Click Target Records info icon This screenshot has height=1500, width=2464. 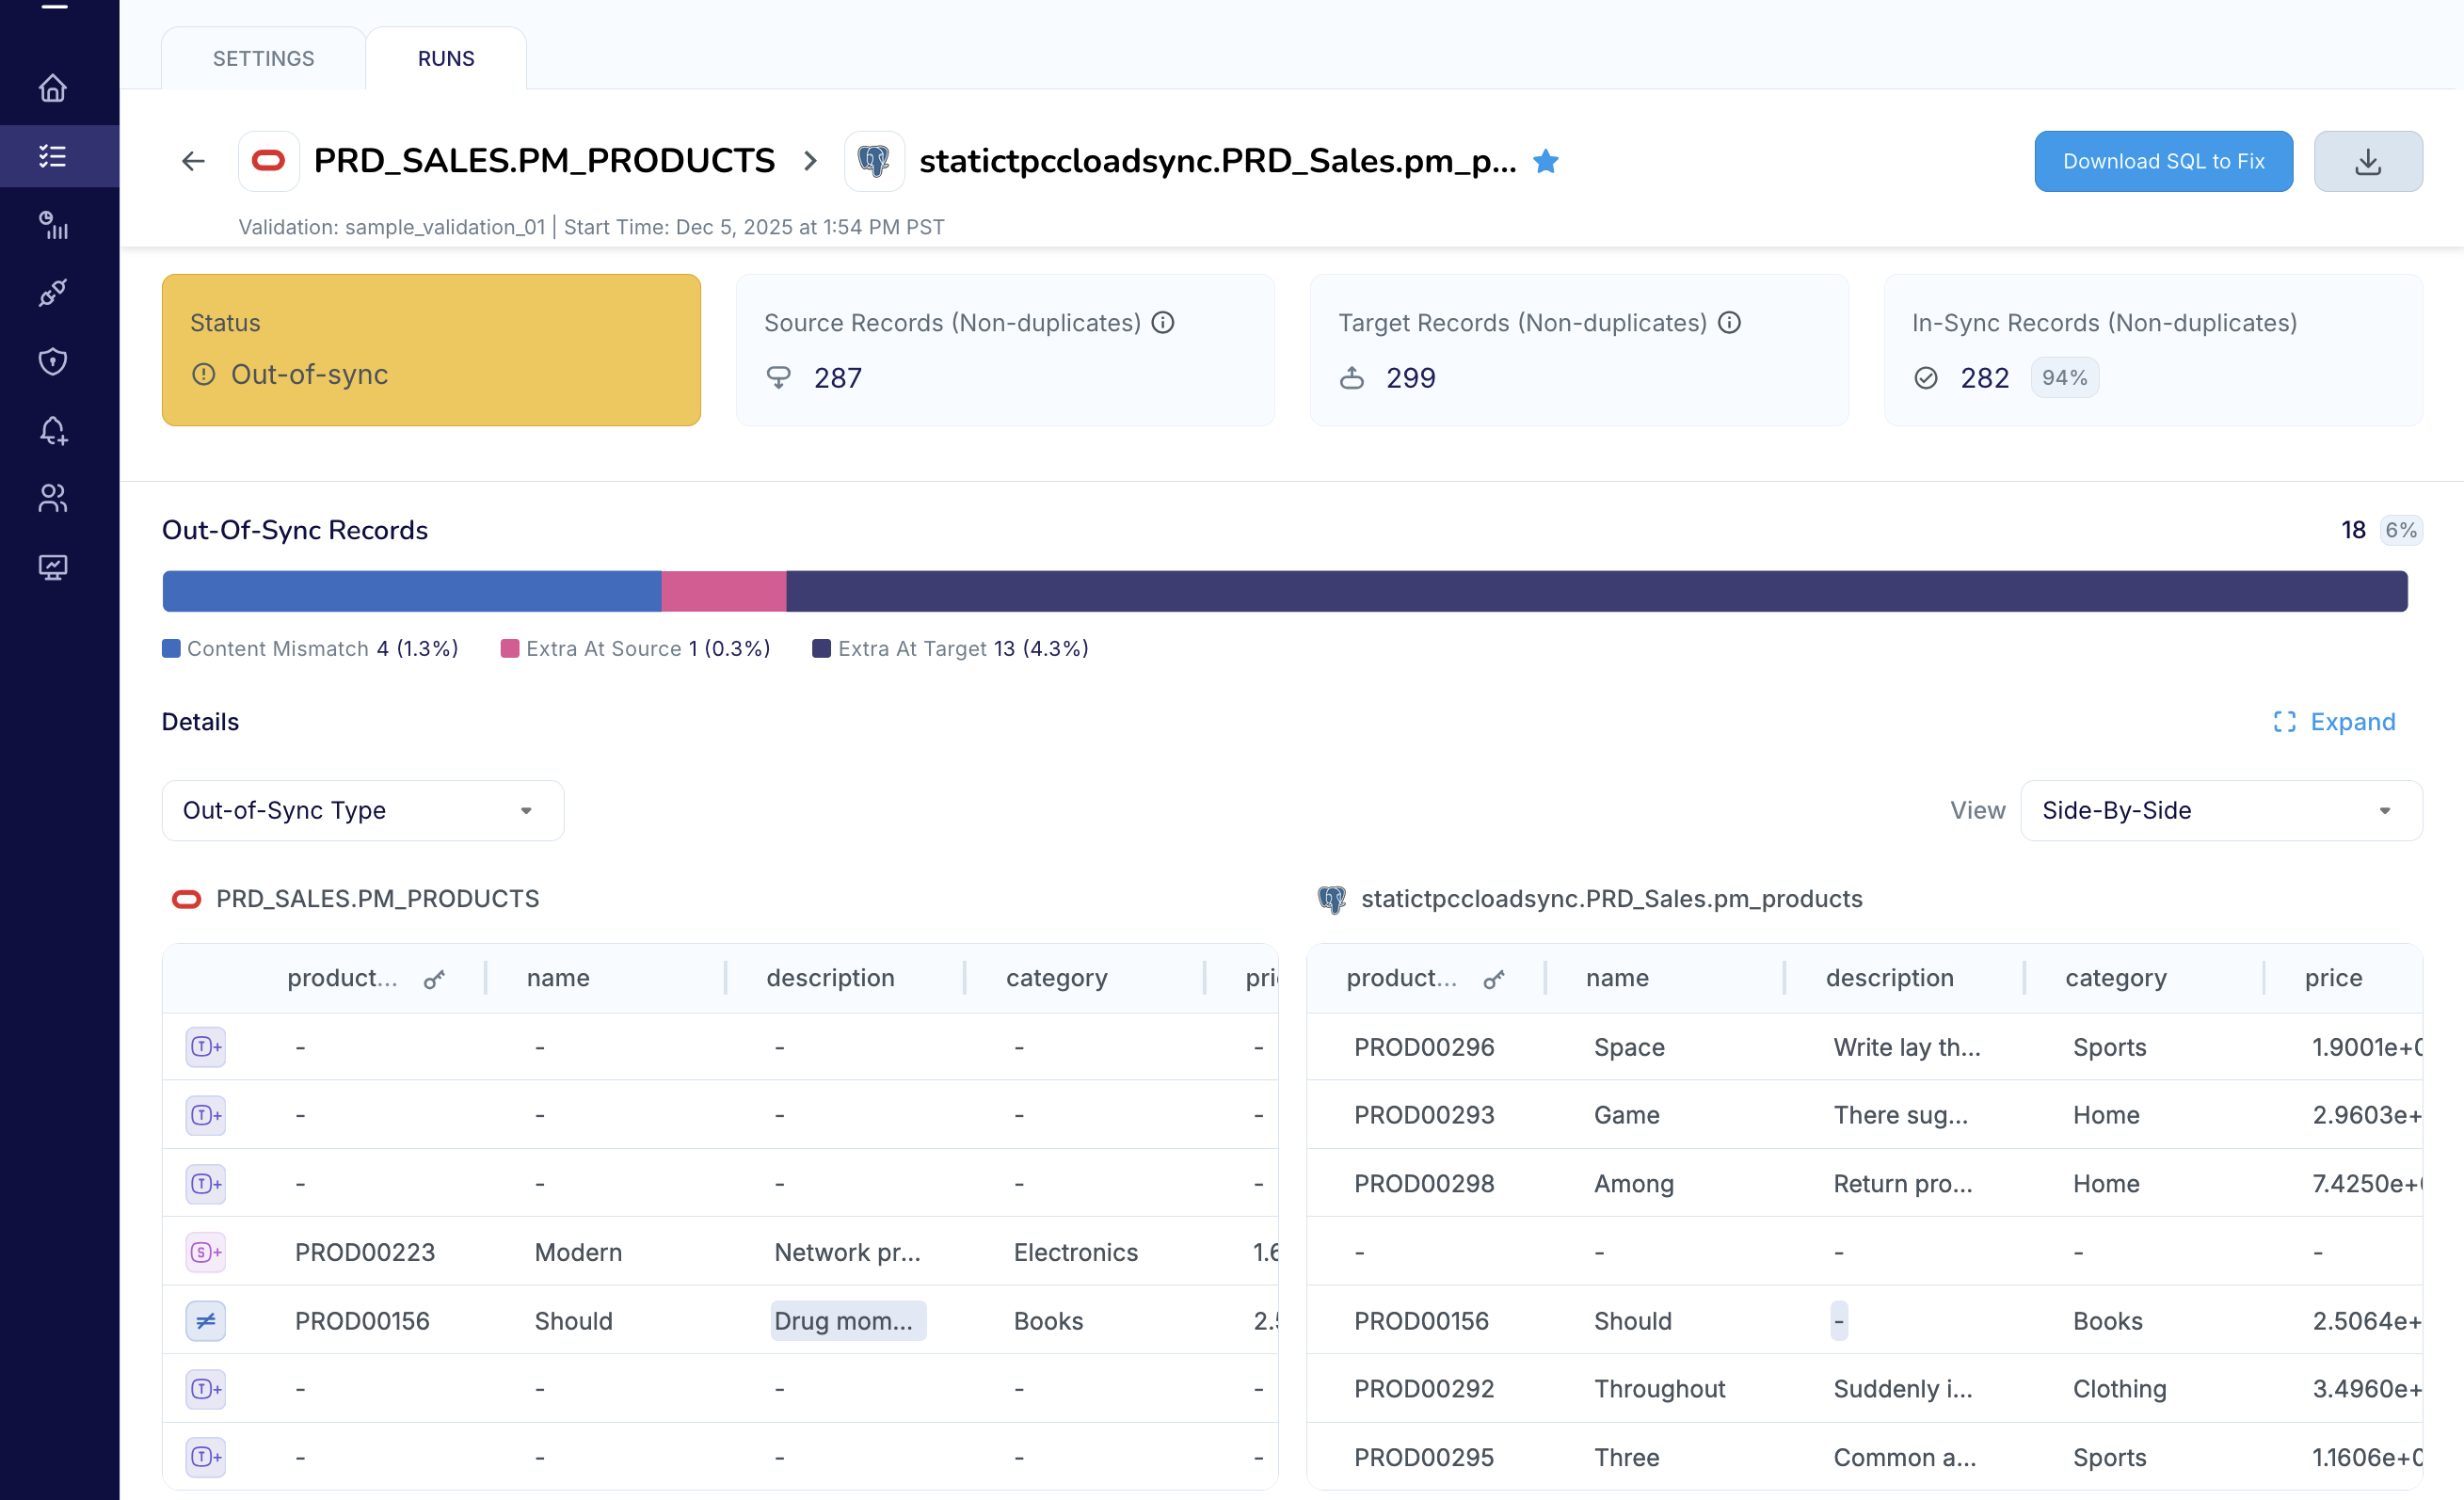coord(1729,323)
